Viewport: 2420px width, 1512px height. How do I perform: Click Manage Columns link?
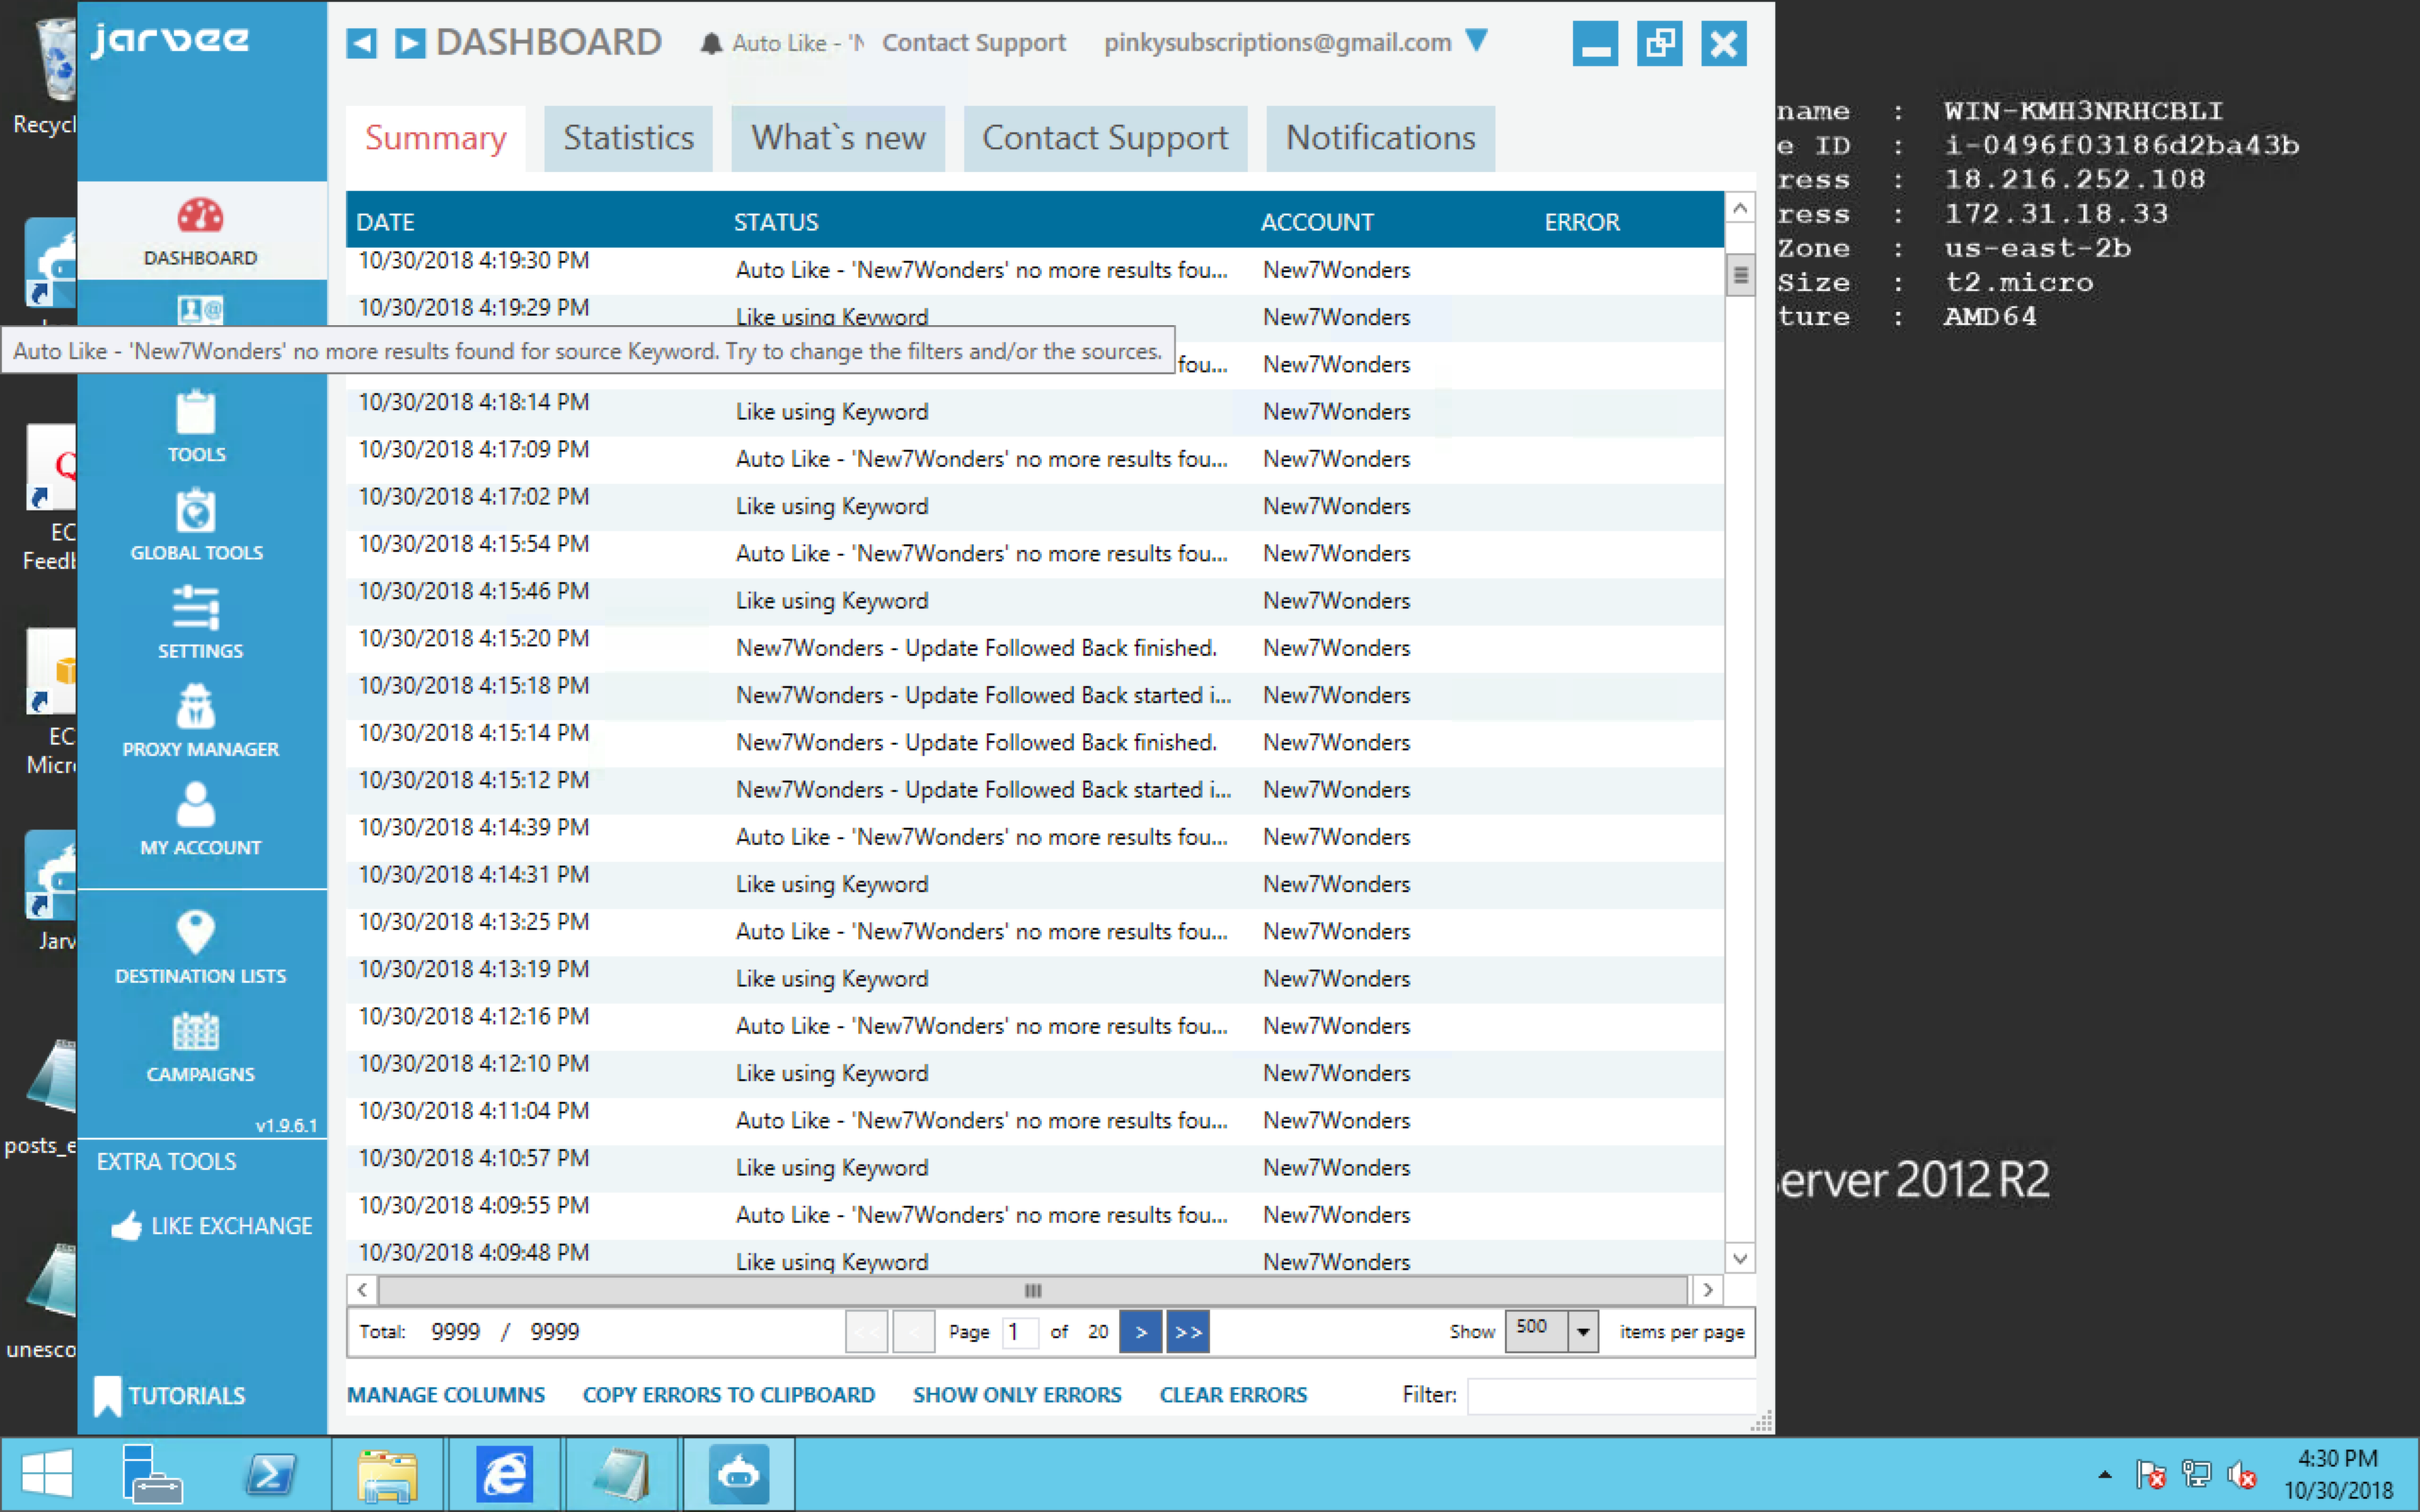(x=446, y=1395)
